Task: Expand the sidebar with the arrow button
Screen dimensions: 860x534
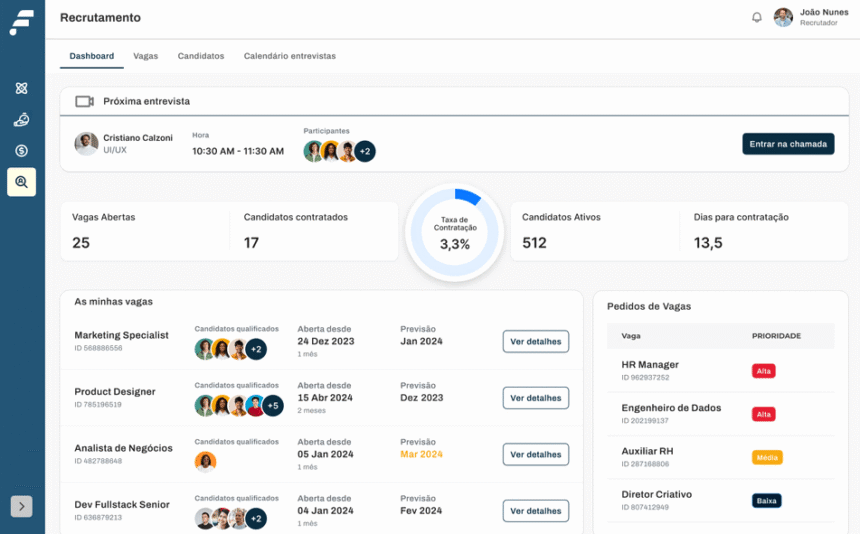Action: click(21, 506)
